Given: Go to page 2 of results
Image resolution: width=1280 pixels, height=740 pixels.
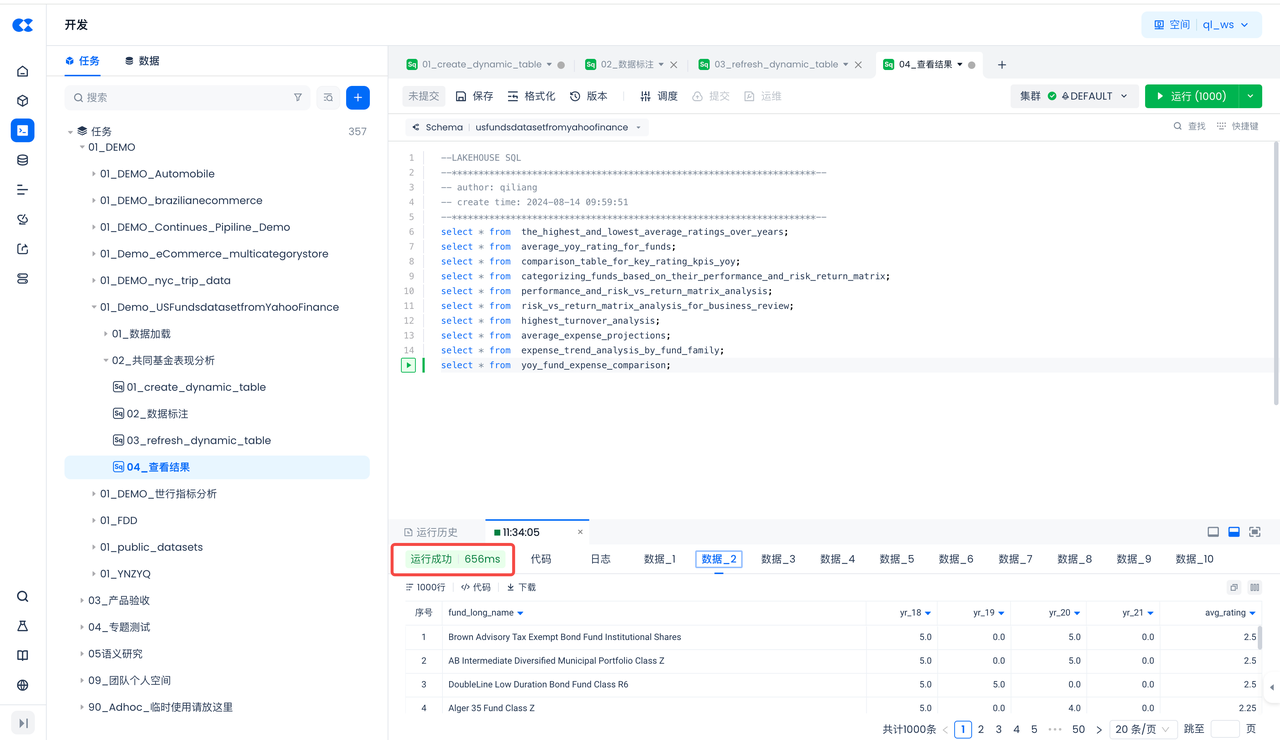Looking at the screenshot, I should (x=981, y=730).
